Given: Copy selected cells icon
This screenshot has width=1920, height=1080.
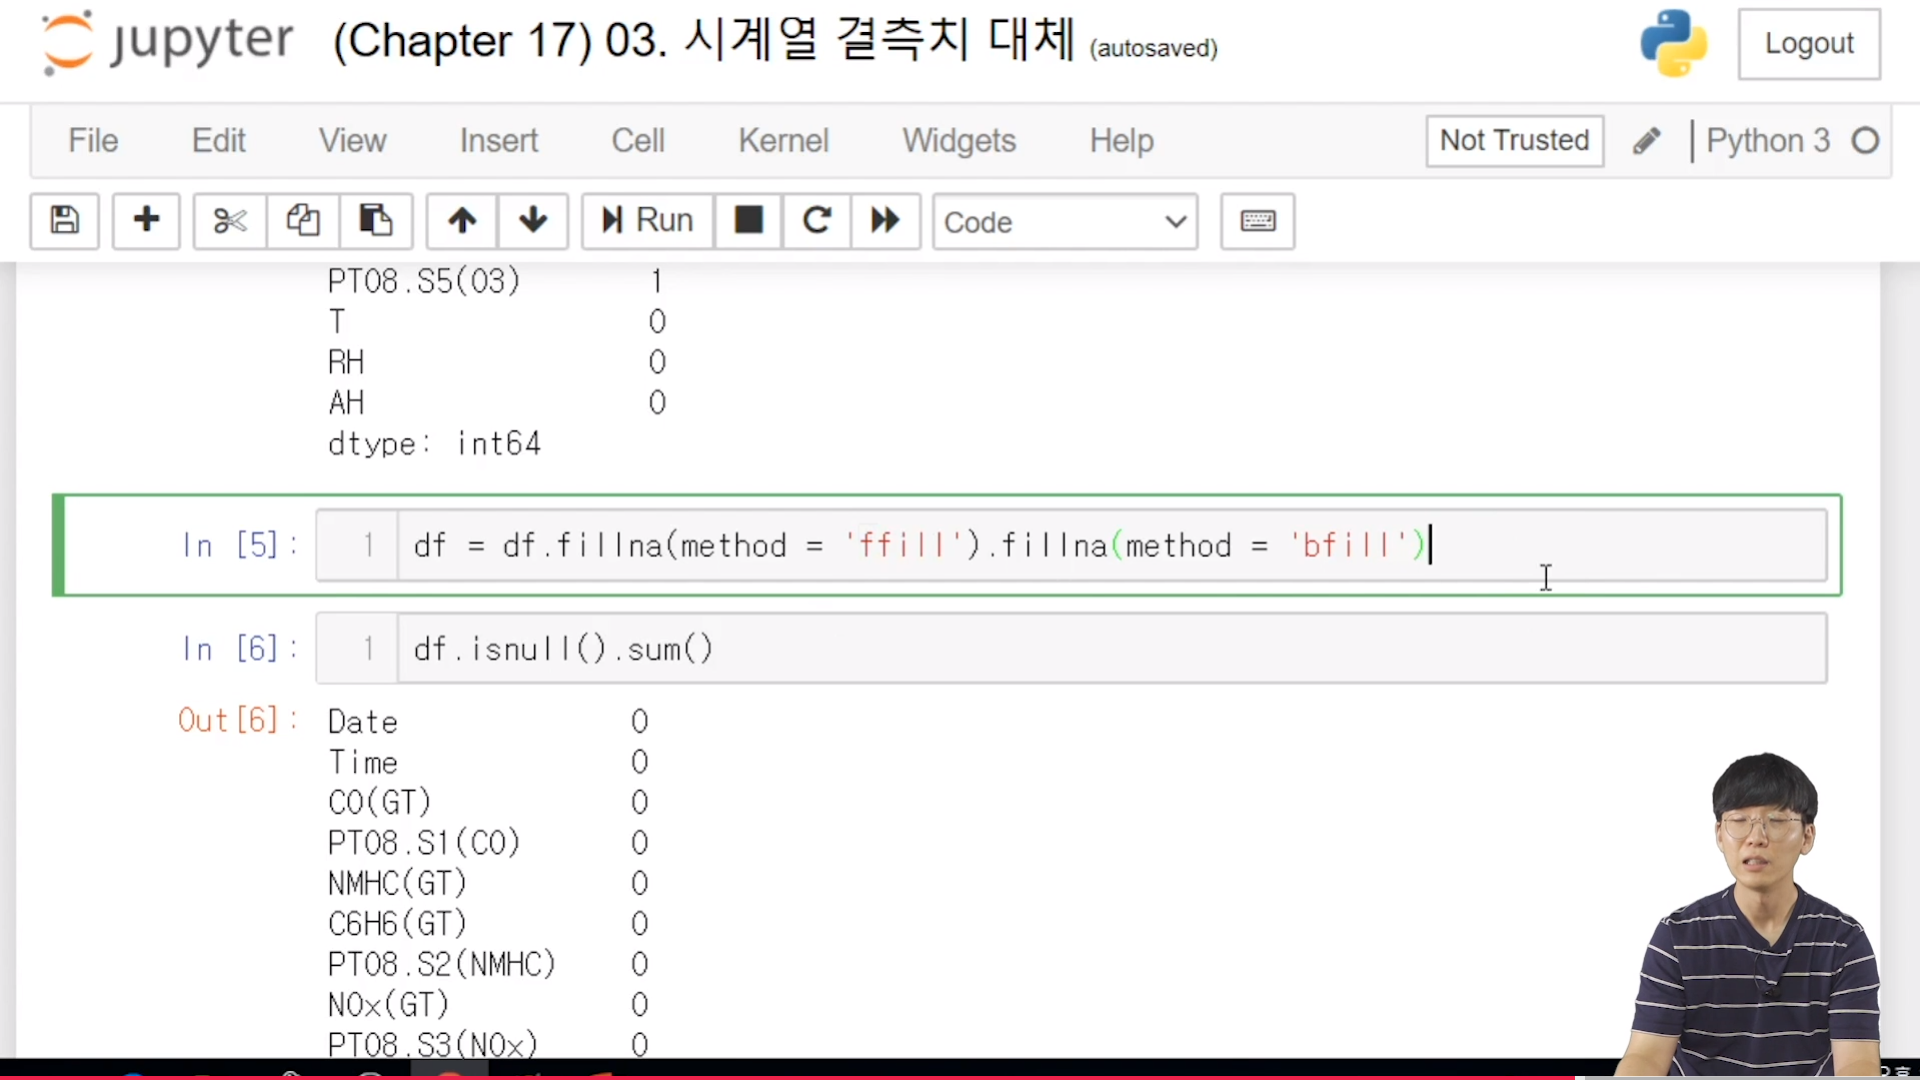Looking at the screenshot, I should point(303,221).
